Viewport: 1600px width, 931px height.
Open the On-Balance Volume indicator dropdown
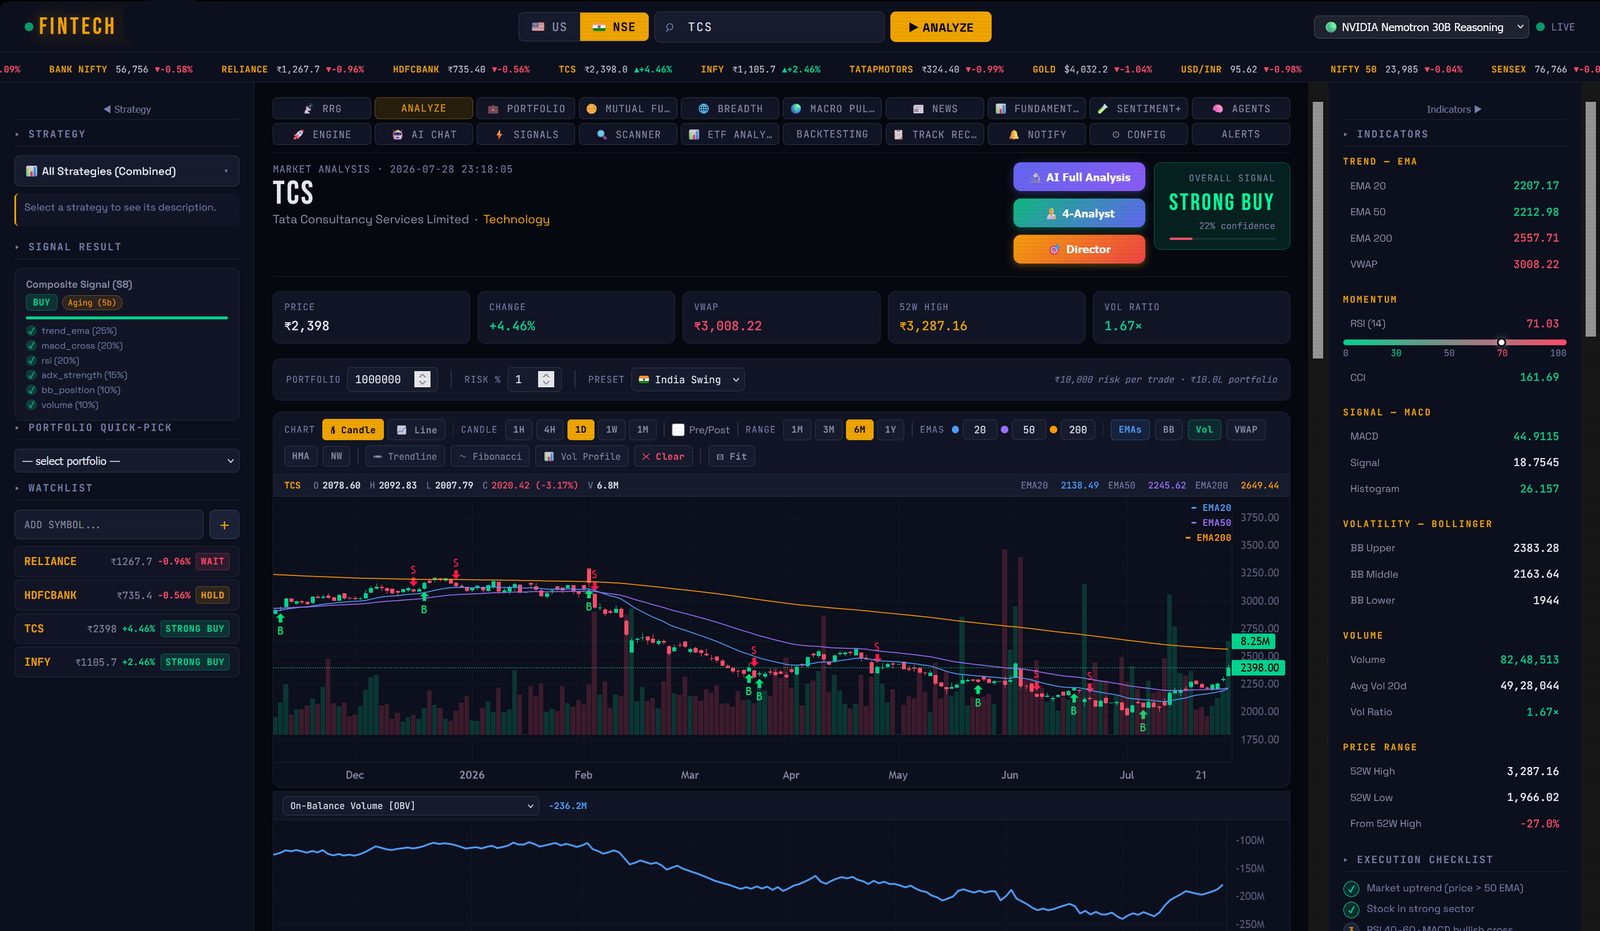click(412, 806)
